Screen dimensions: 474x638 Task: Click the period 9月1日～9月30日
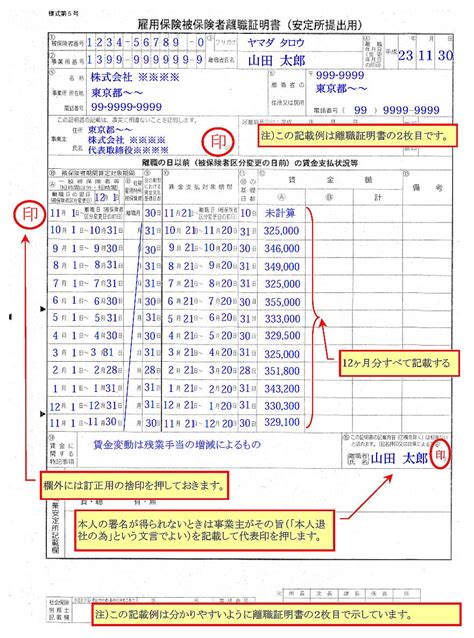click(87, 248)
